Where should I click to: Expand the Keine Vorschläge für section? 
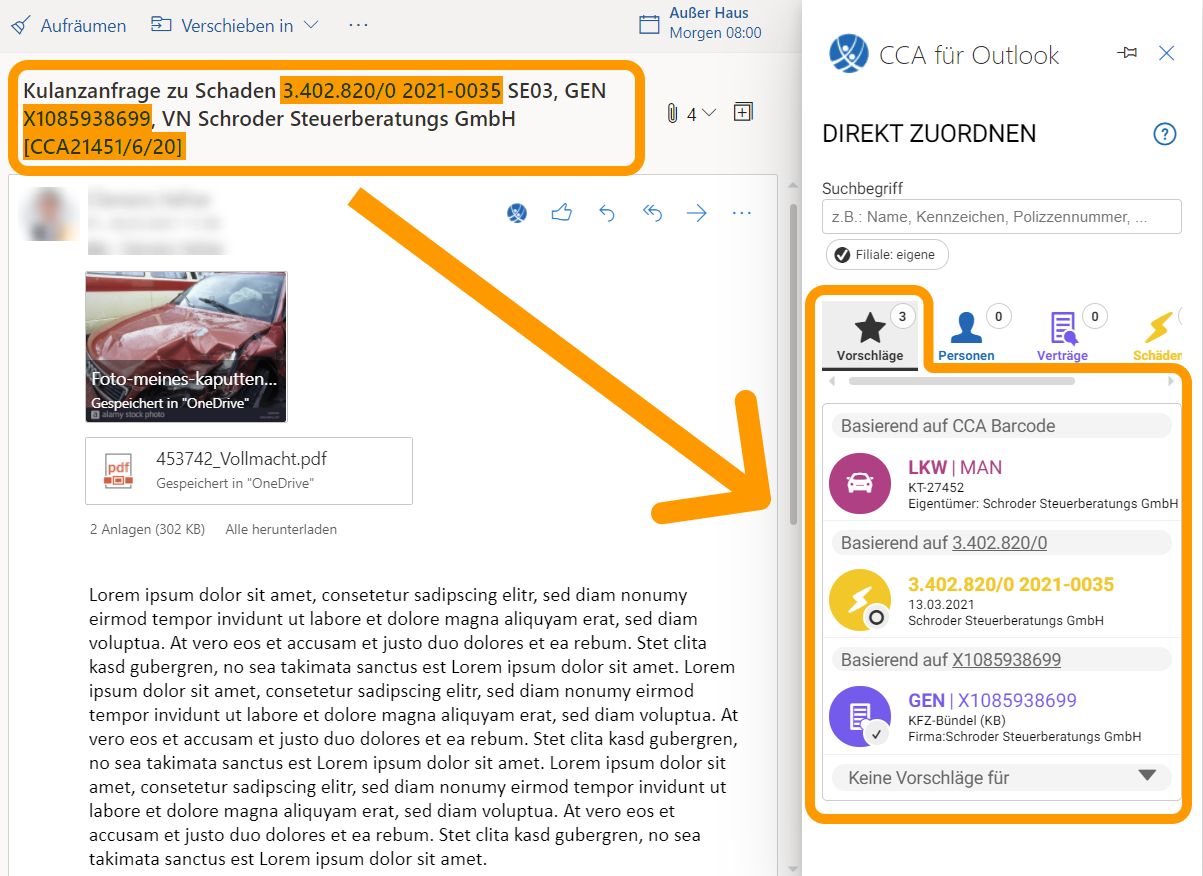(x=1001, y=777)
